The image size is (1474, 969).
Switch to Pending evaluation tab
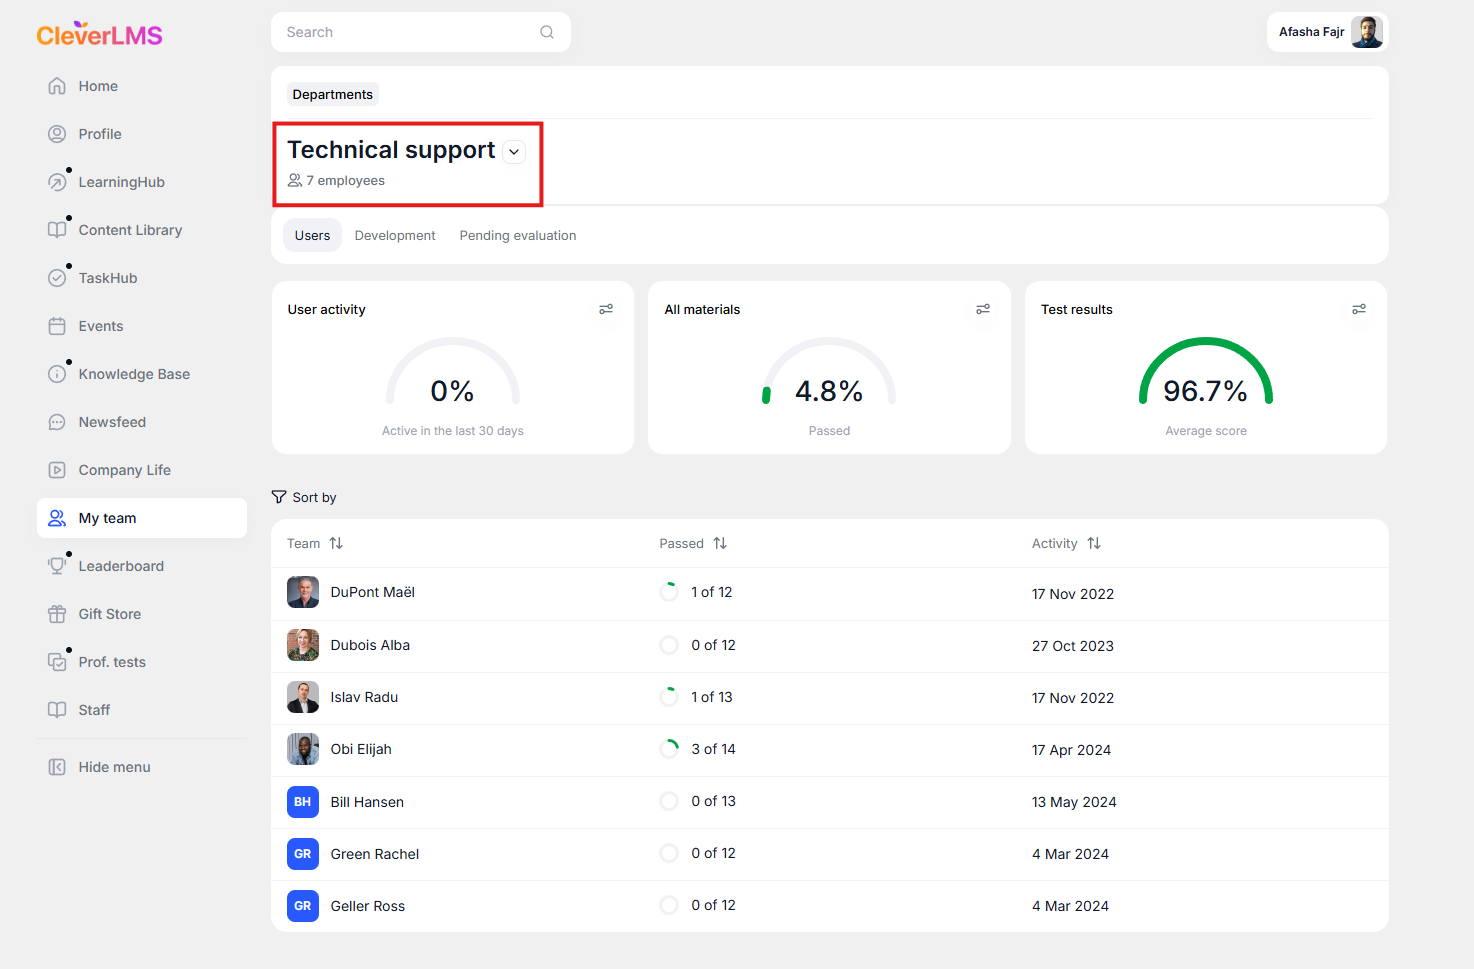pyautogui.click(x=517, y=236)
